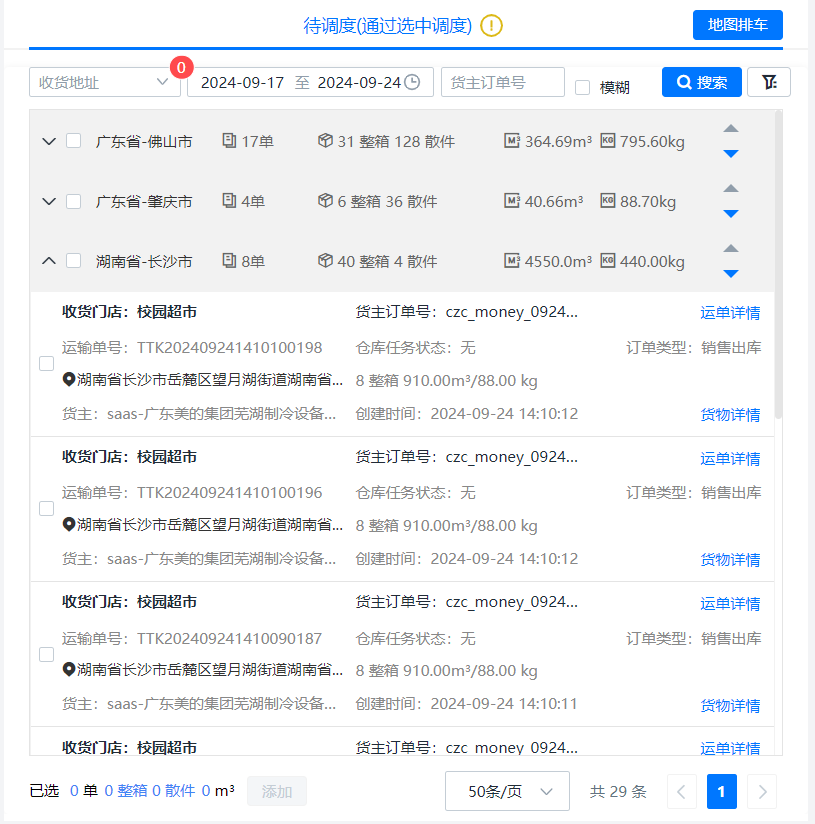Click the filter settings icon button

(x=769, y=82)
